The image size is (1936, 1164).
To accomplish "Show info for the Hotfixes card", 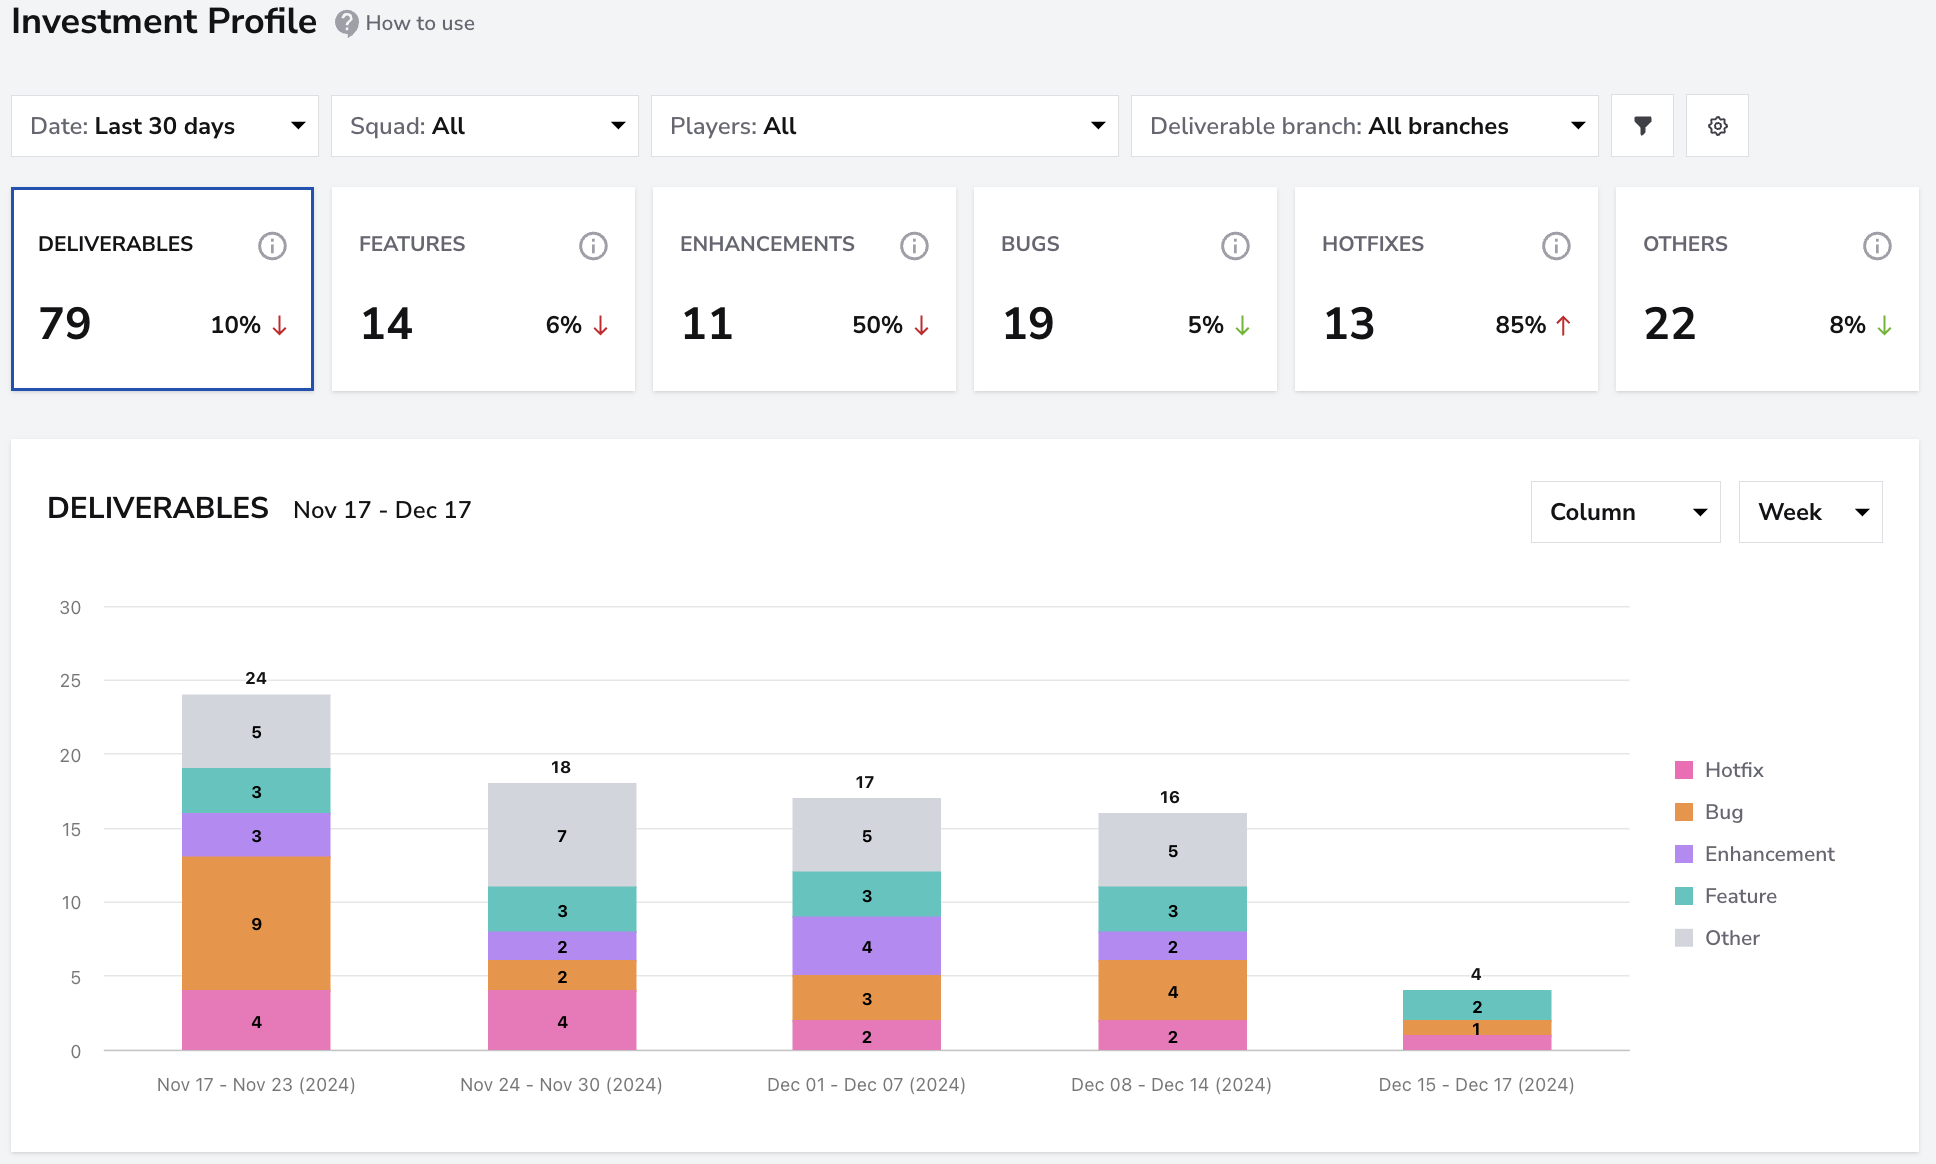I will tap(1556, 245).
